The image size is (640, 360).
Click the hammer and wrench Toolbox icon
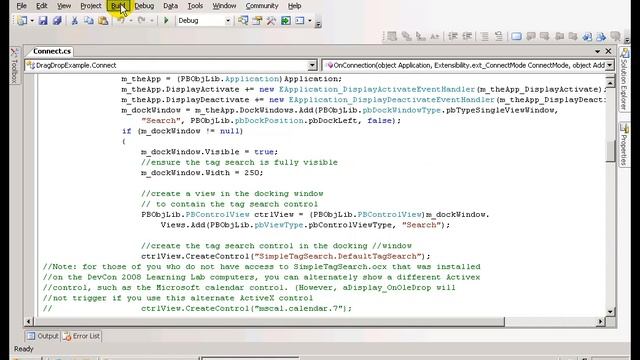pos(271,20)
